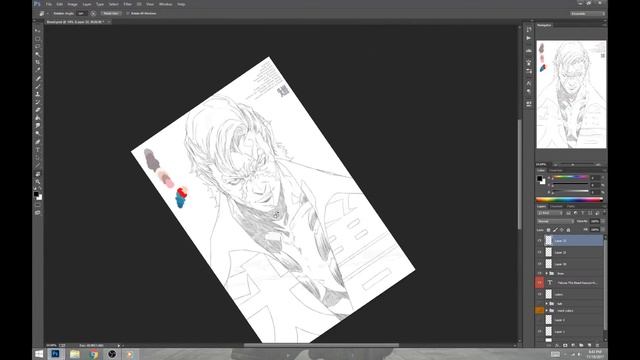The height and width of the screenshot is (360, 640).
Task: Select the Line shape tool
Action: (x=38, y=165)
